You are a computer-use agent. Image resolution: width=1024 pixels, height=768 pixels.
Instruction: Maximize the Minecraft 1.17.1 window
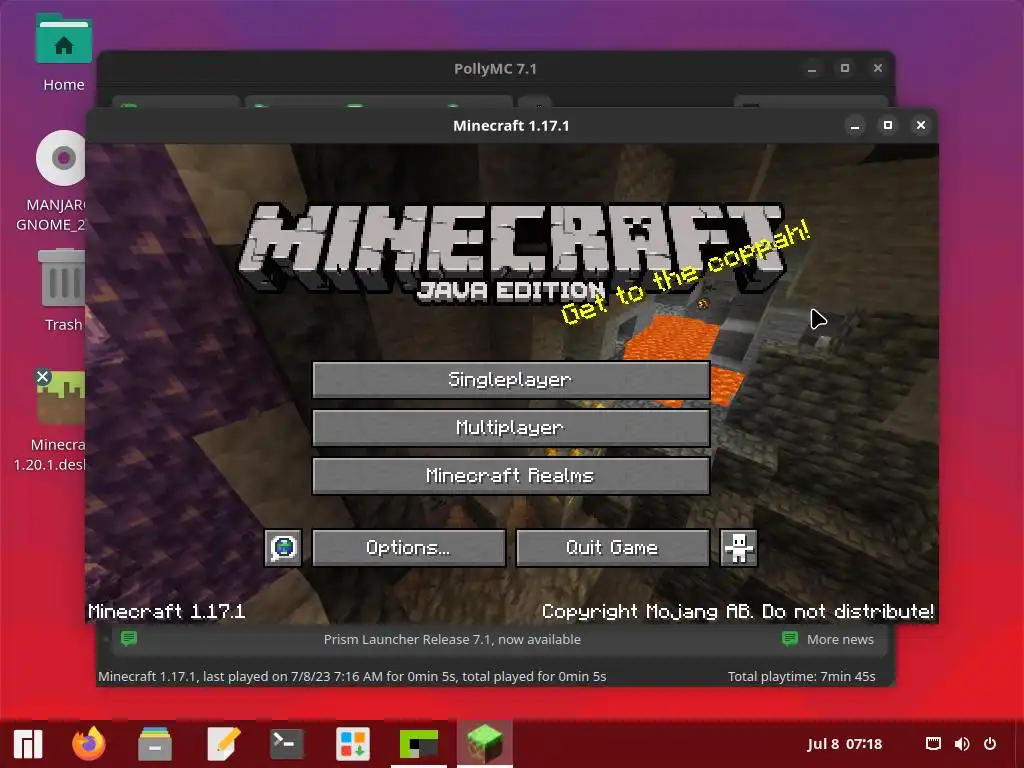tap(888, 125)
